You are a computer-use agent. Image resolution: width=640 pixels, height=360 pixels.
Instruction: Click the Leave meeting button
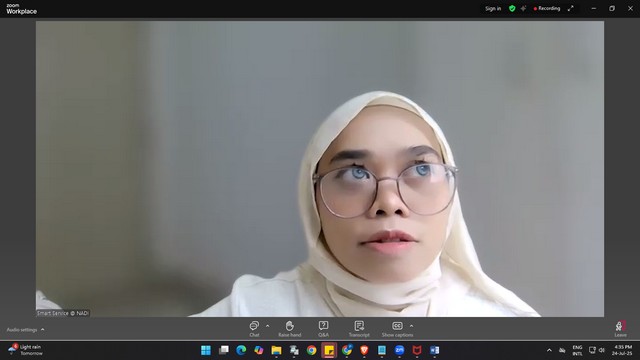click(x=620, y=329)
